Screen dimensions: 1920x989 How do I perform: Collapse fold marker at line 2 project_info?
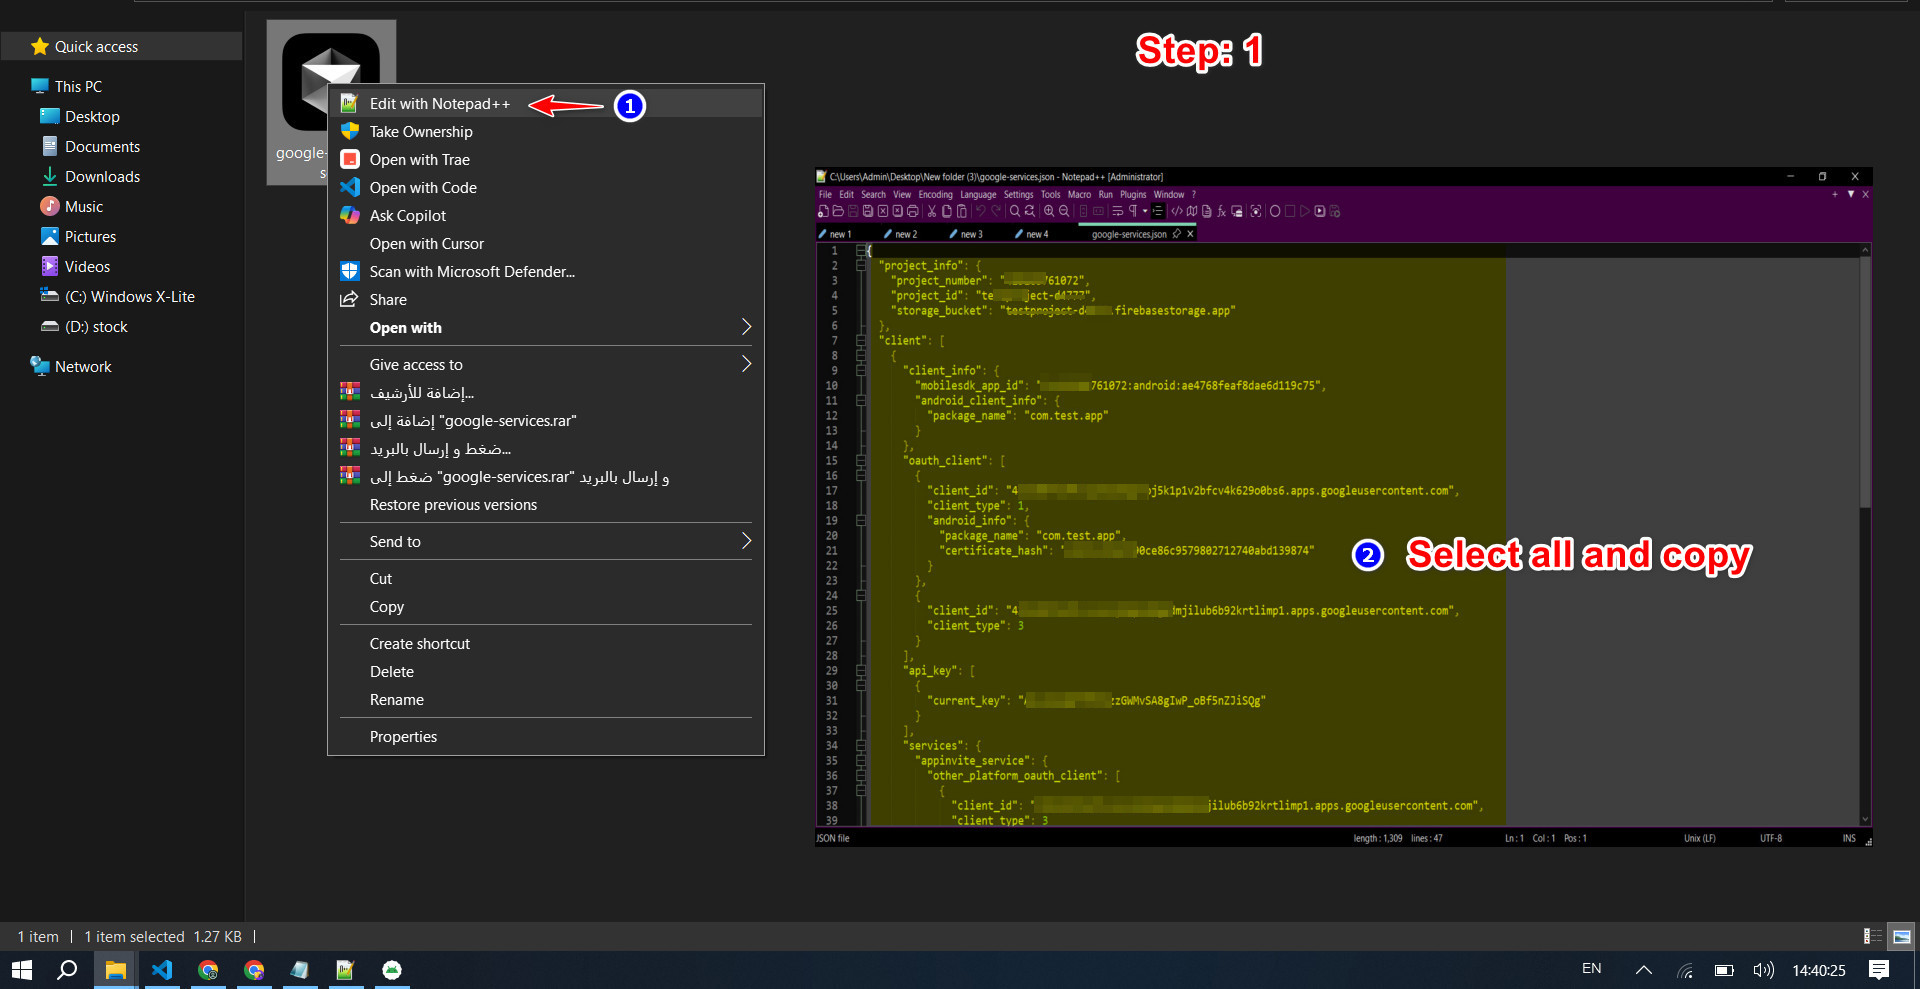click(x=860, y=266)
